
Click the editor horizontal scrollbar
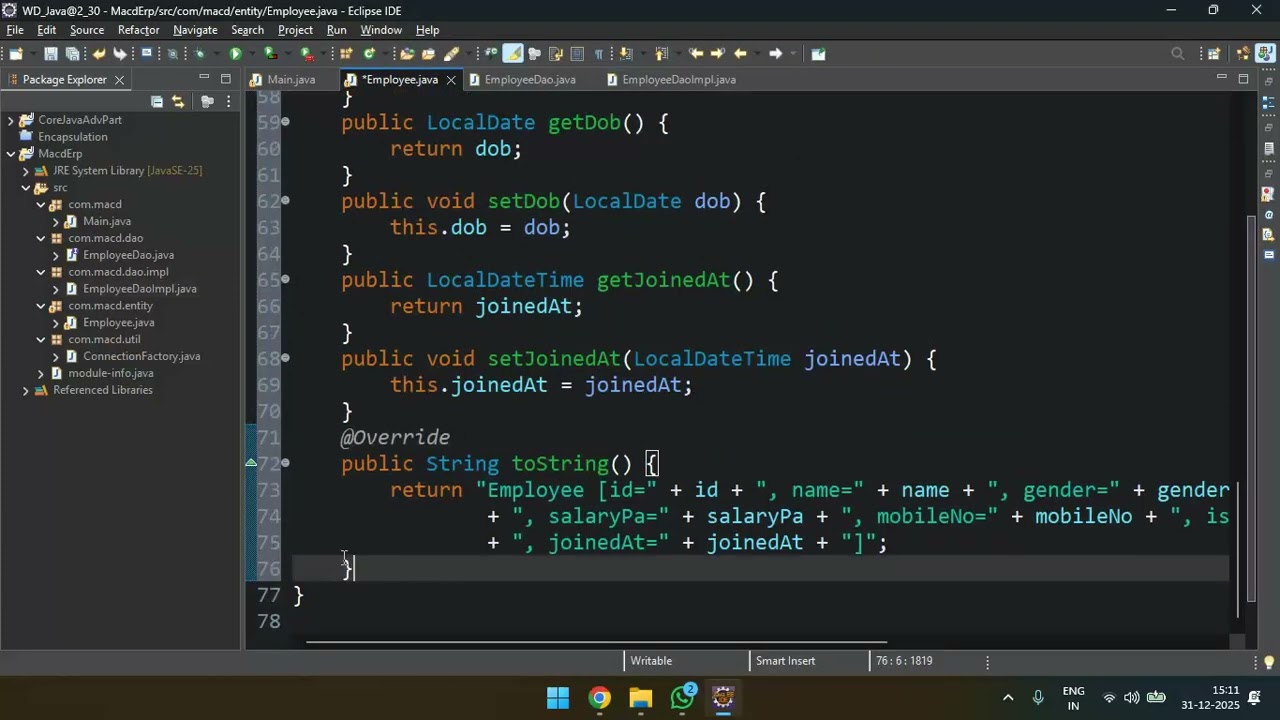tap(596, 642)
